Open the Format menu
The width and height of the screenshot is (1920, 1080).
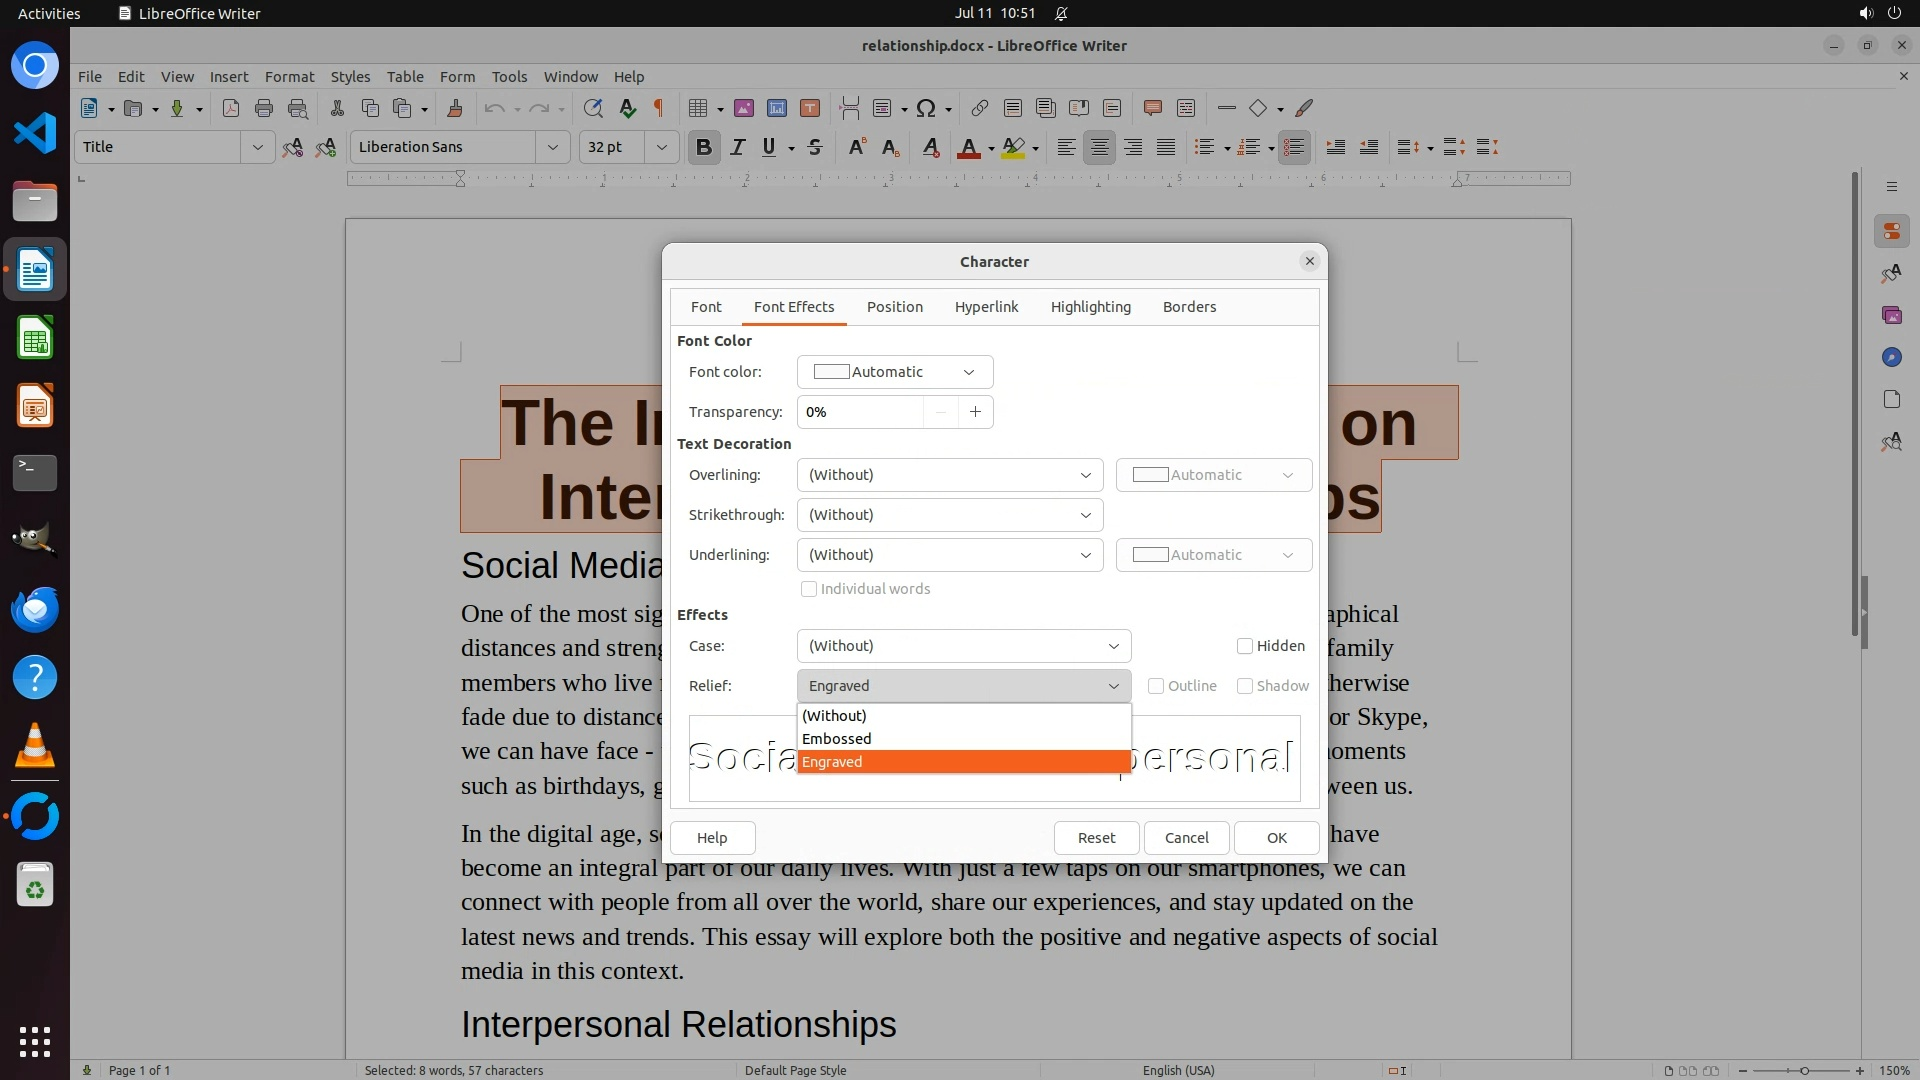(289, 77)
